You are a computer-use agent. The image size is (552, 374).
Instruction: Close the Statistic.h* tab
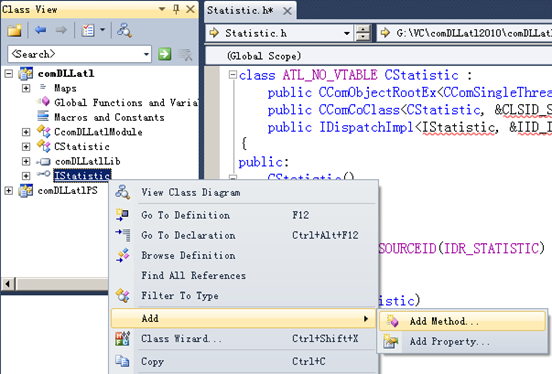click(287, 11)
